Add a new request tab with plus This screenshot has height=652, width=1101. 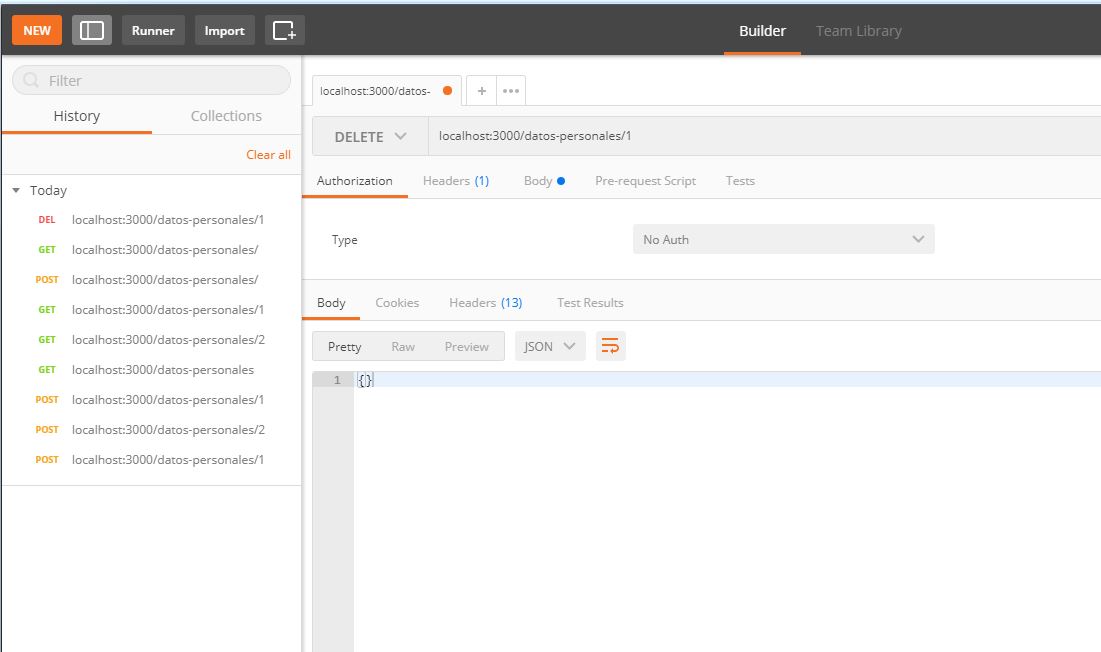(x=482, y=91)
